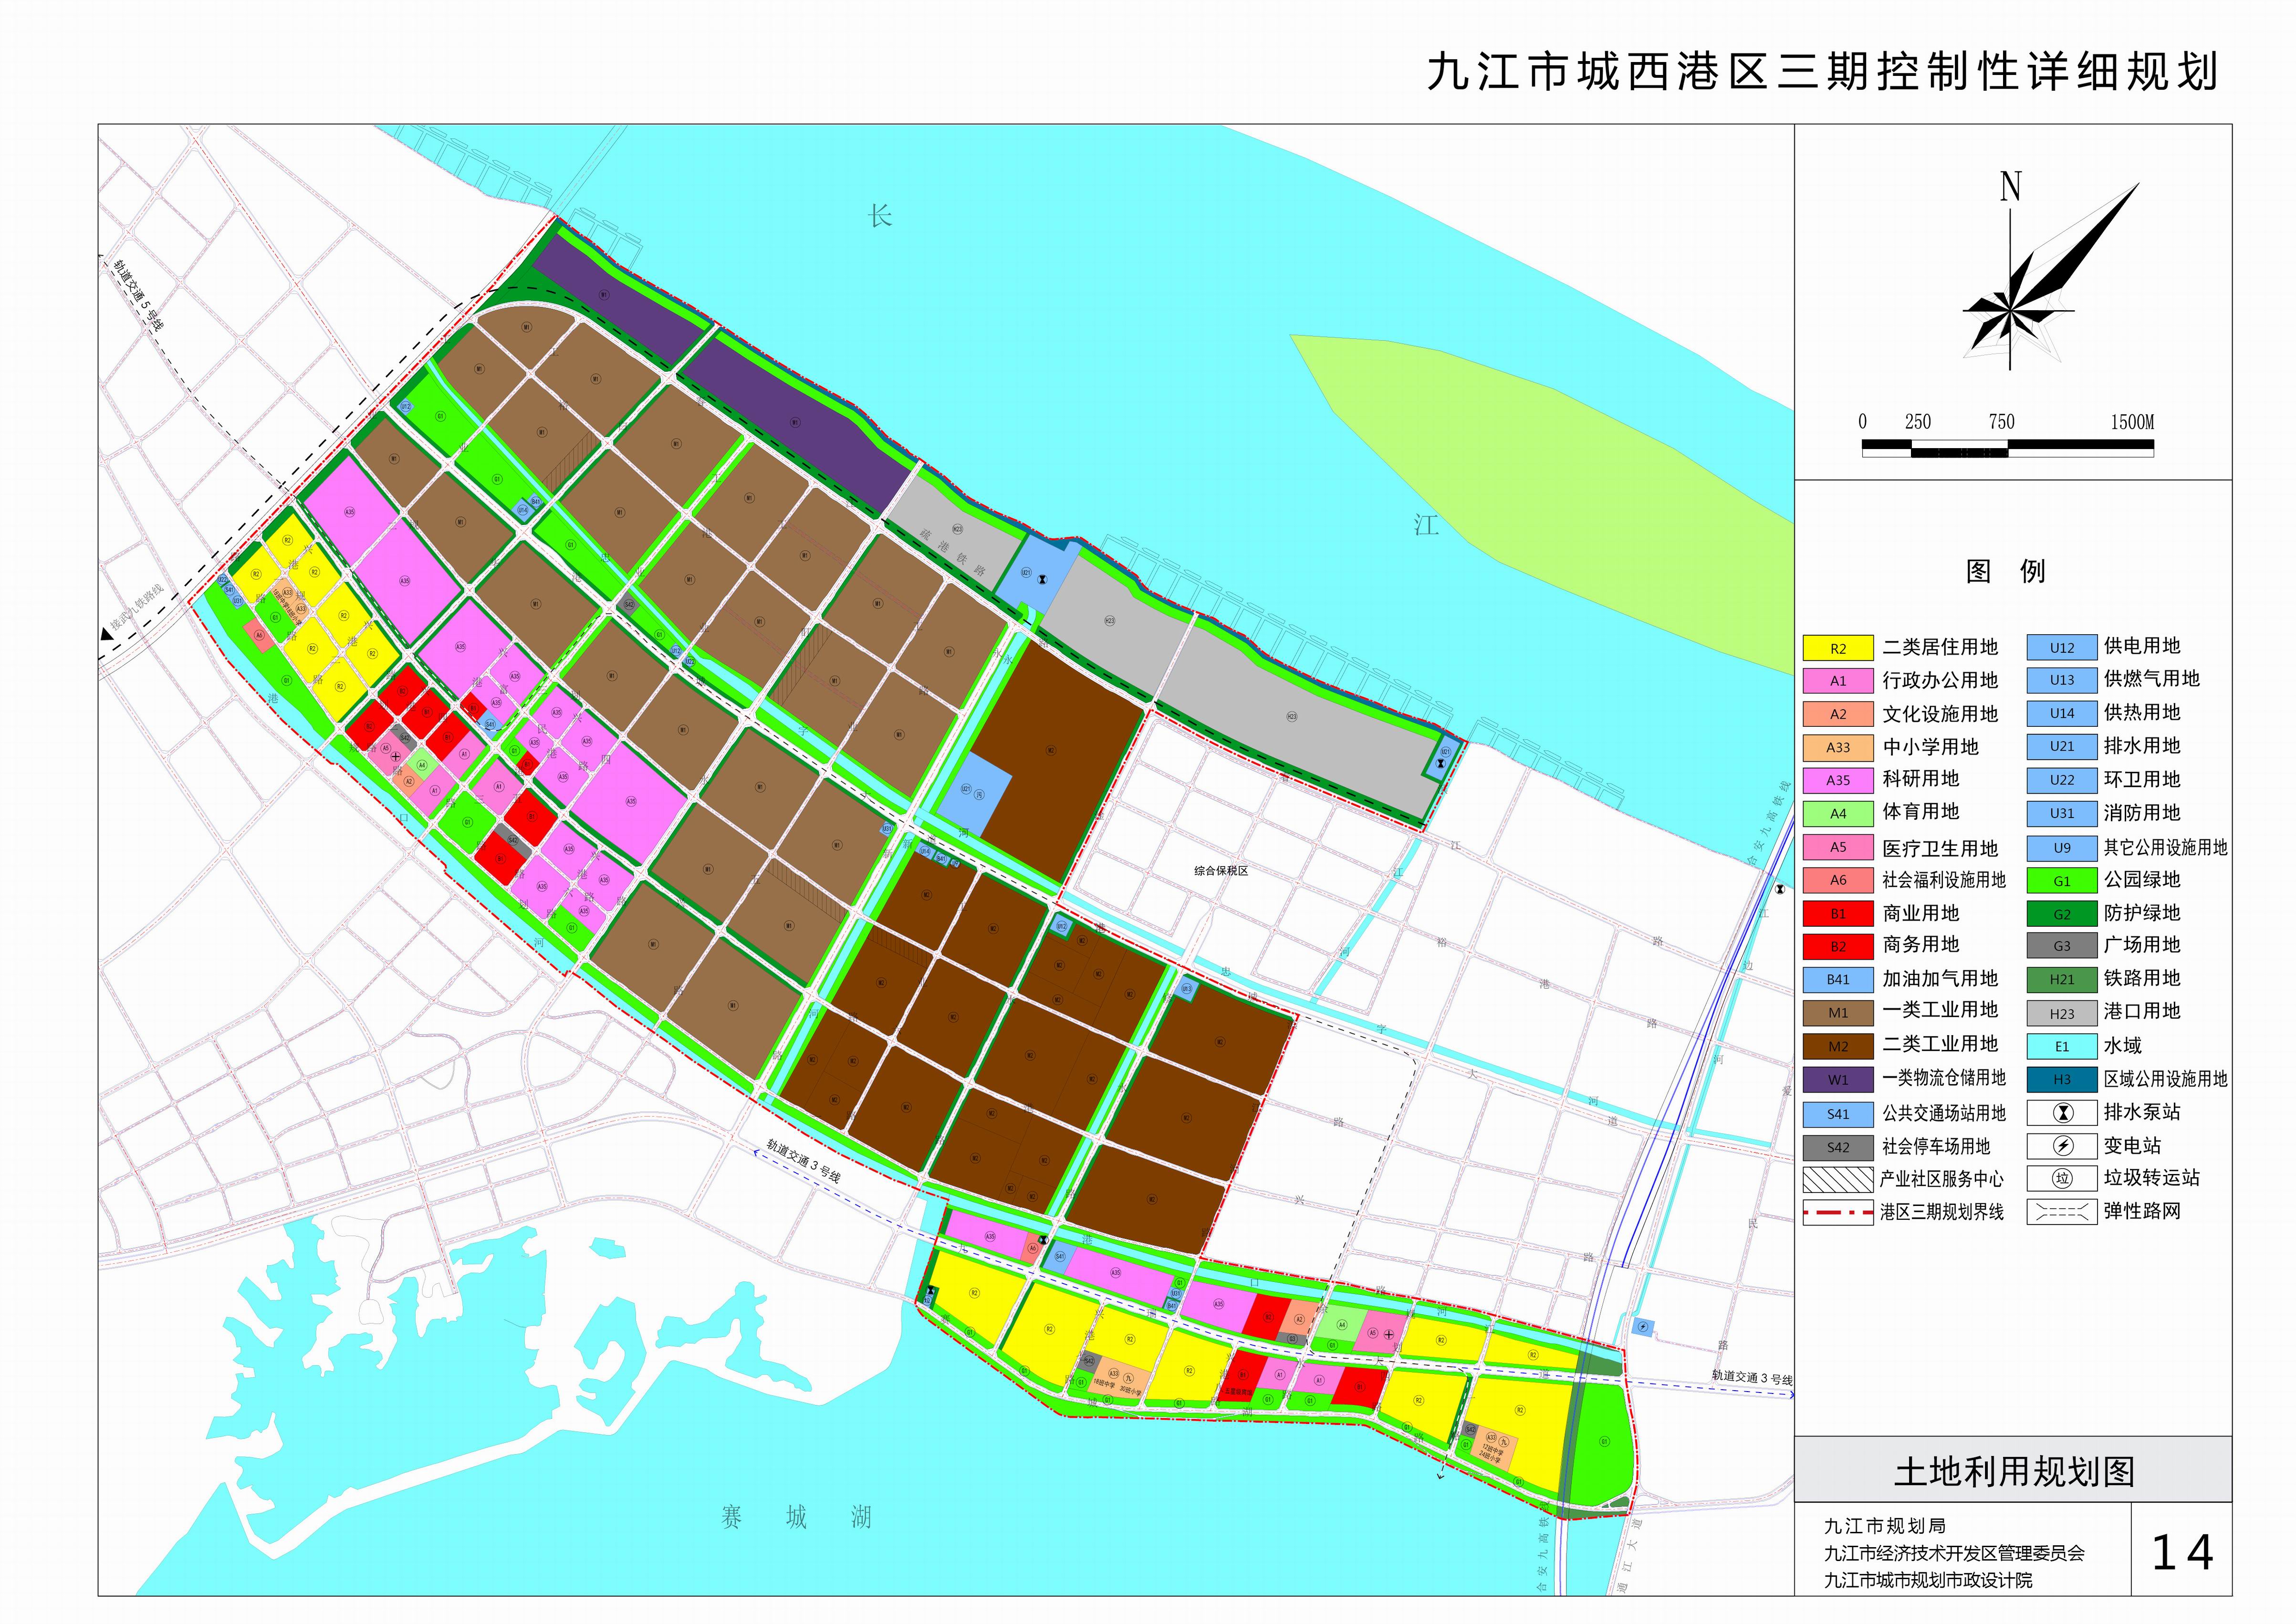The height and width of the screenshot is (1624, 2296).
Task: Select the S41 public transport station swatch
Action: tap(1838, 1114)
